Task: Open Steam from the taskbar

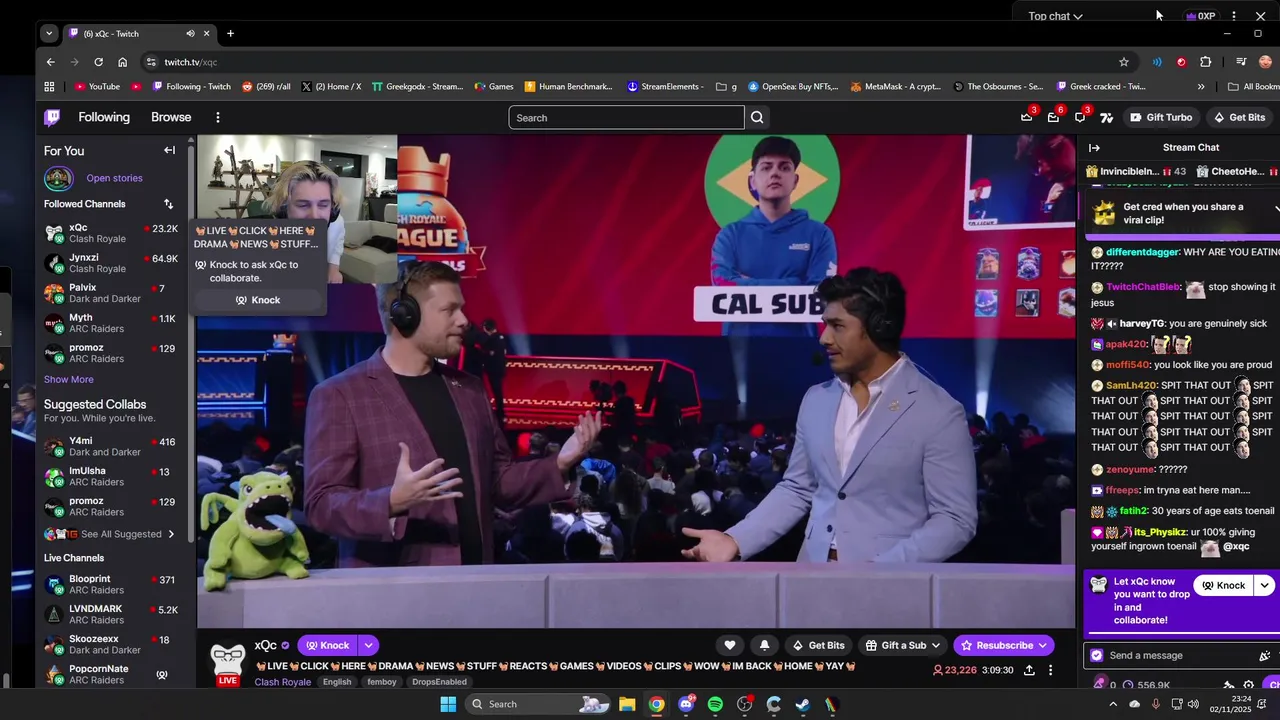Action: point(802,704)
